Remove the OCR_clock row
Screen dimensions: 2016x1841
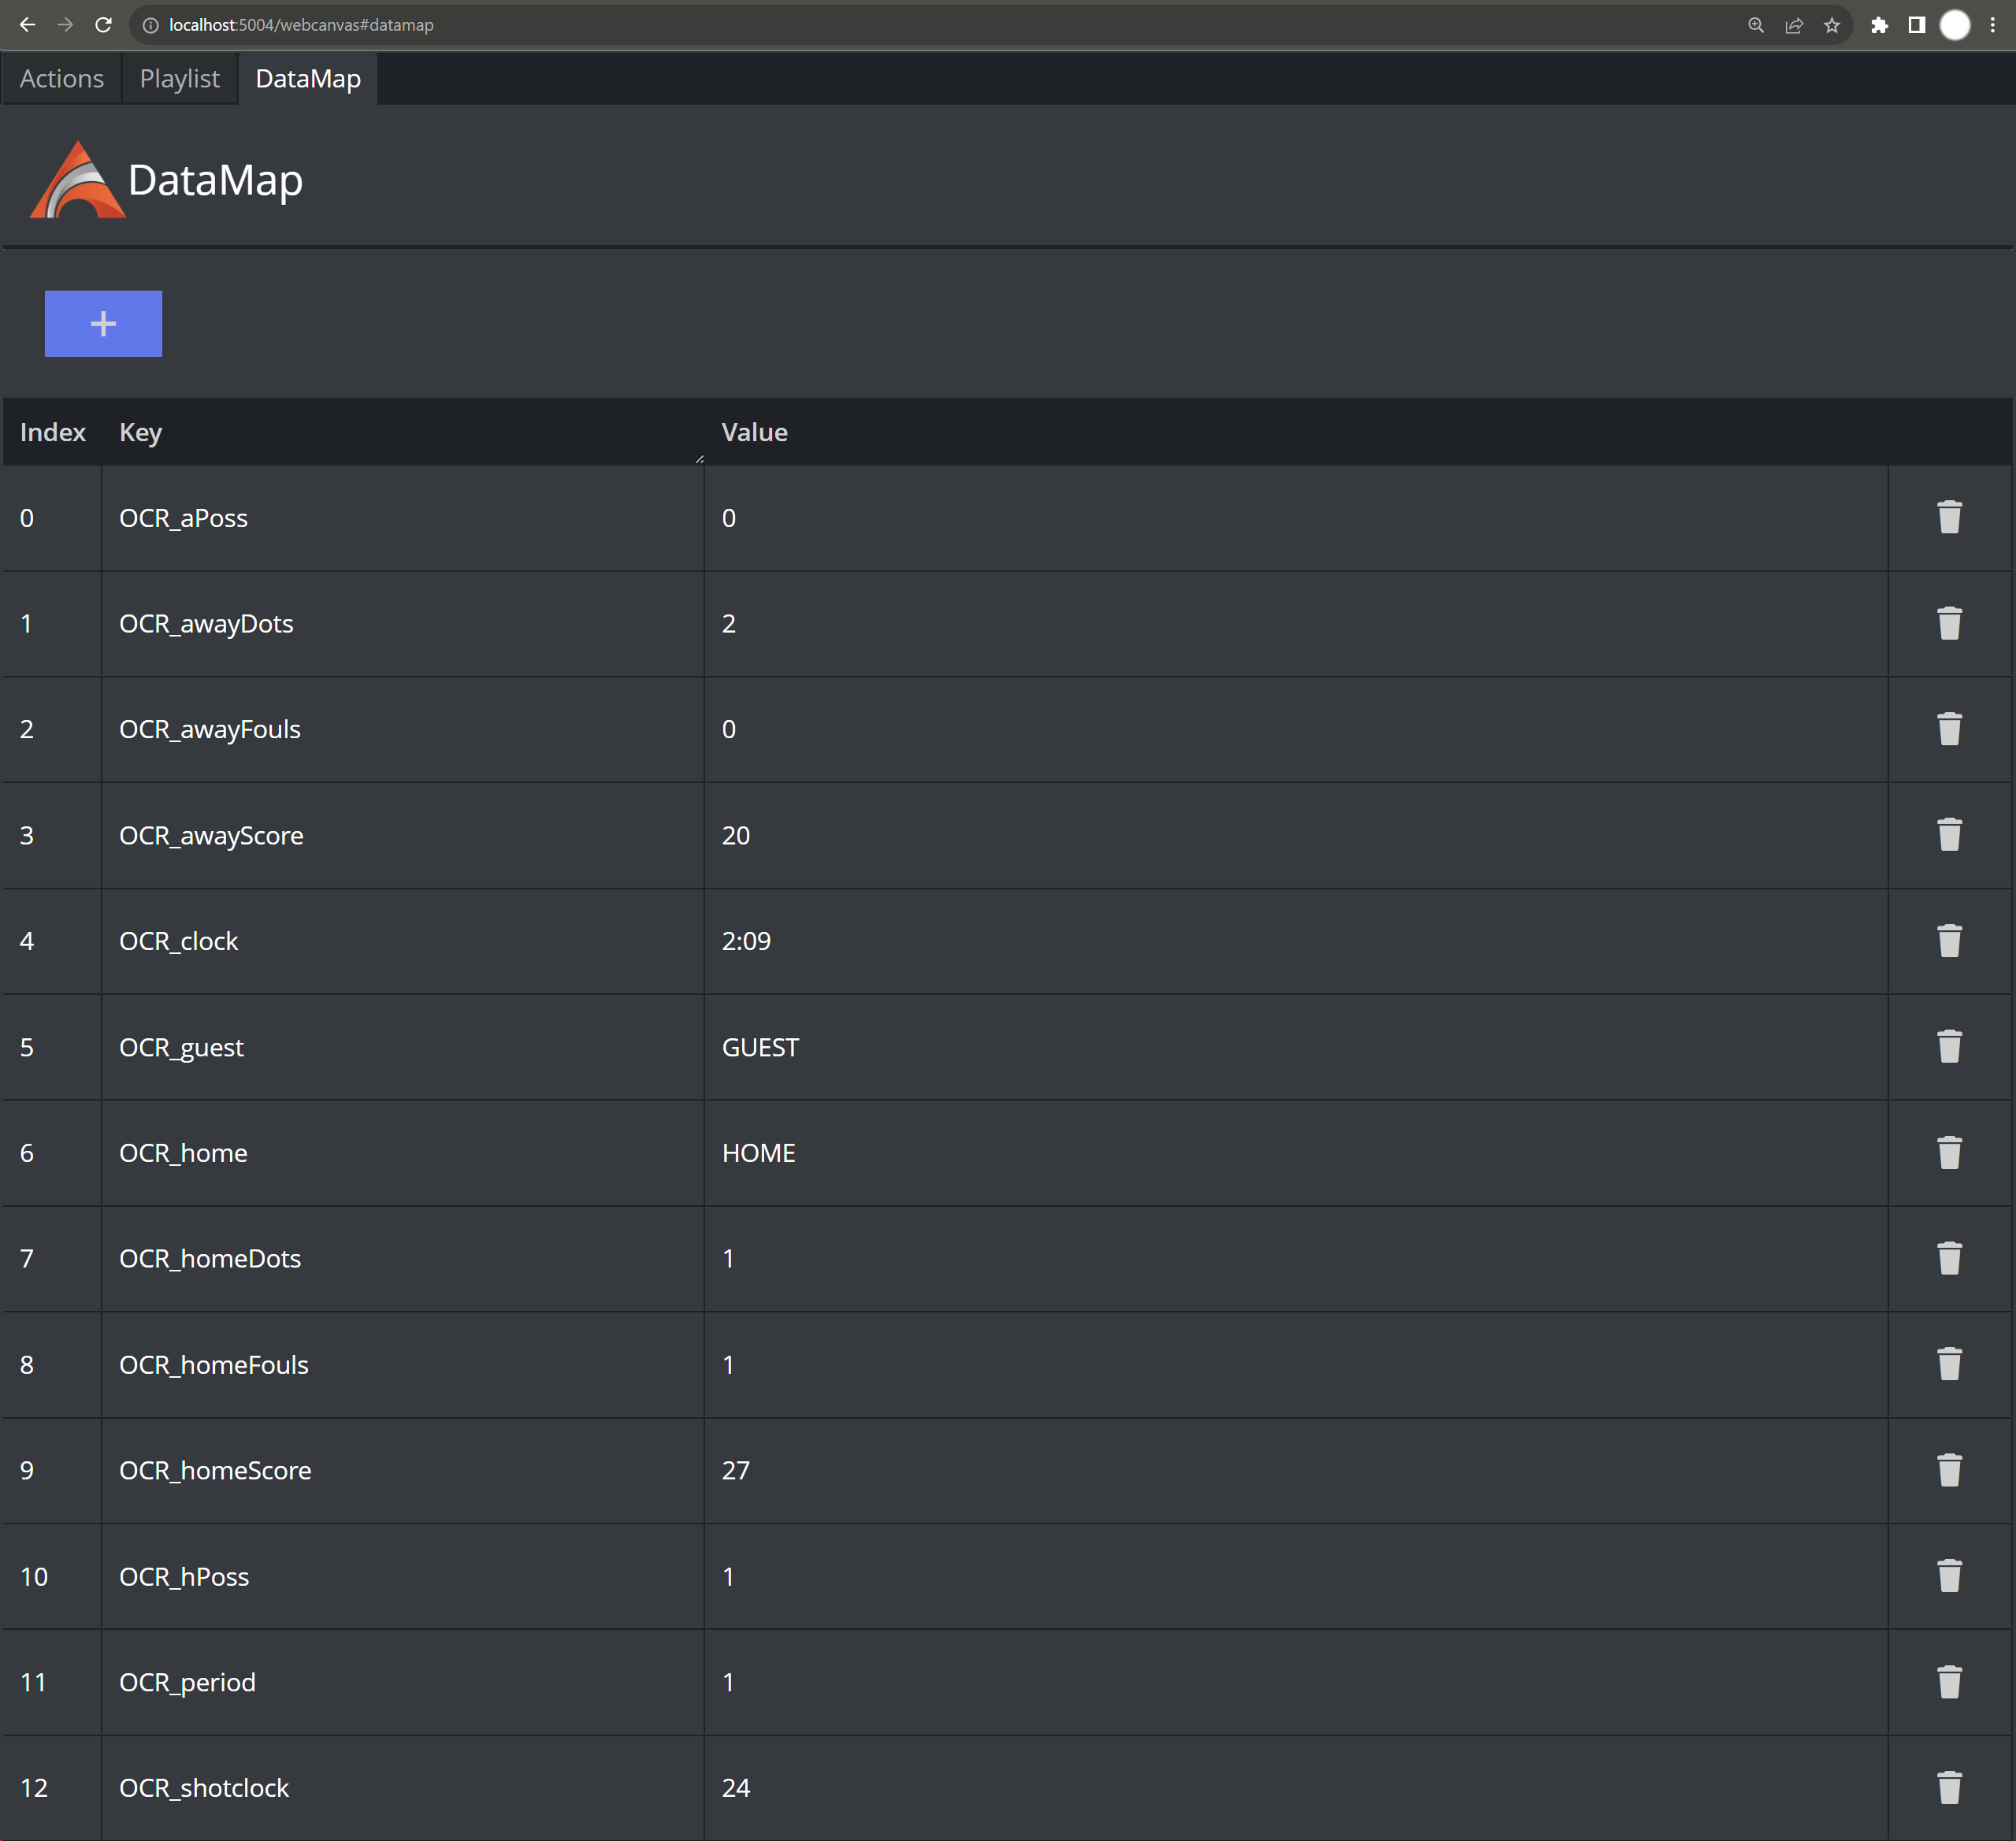pyautogui.click(x=1948, y=941)
